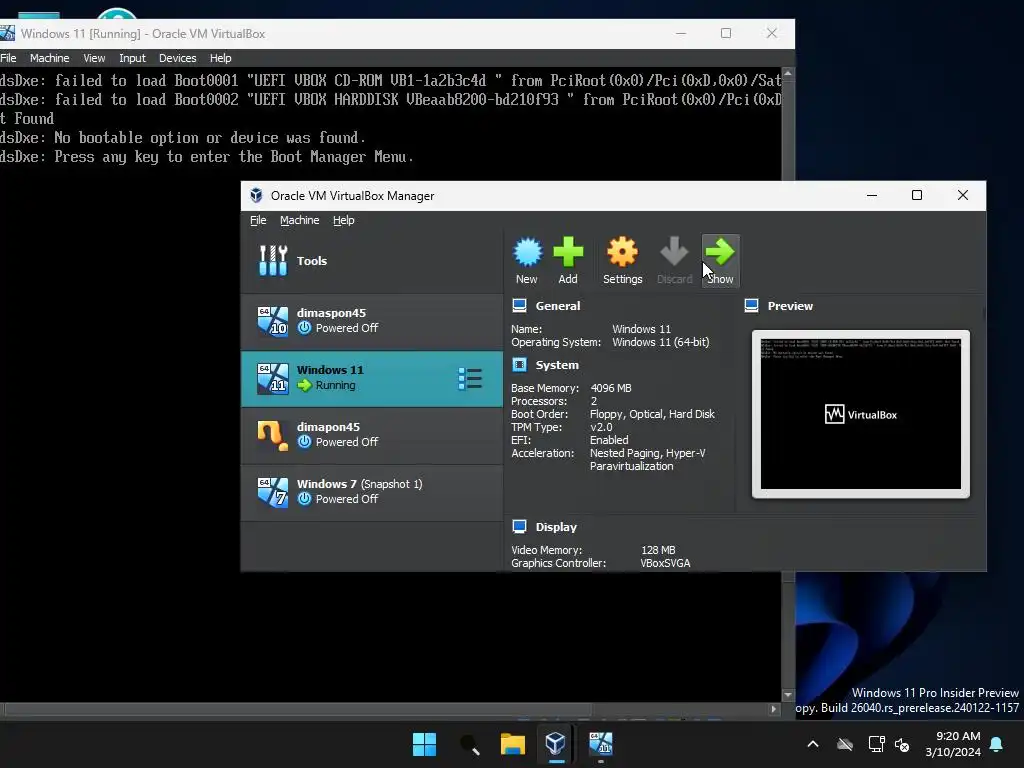Click horizontal scrollbar right arrow in VM window
The width and height of the screenshot is (1024, 768).
(774, 709)
